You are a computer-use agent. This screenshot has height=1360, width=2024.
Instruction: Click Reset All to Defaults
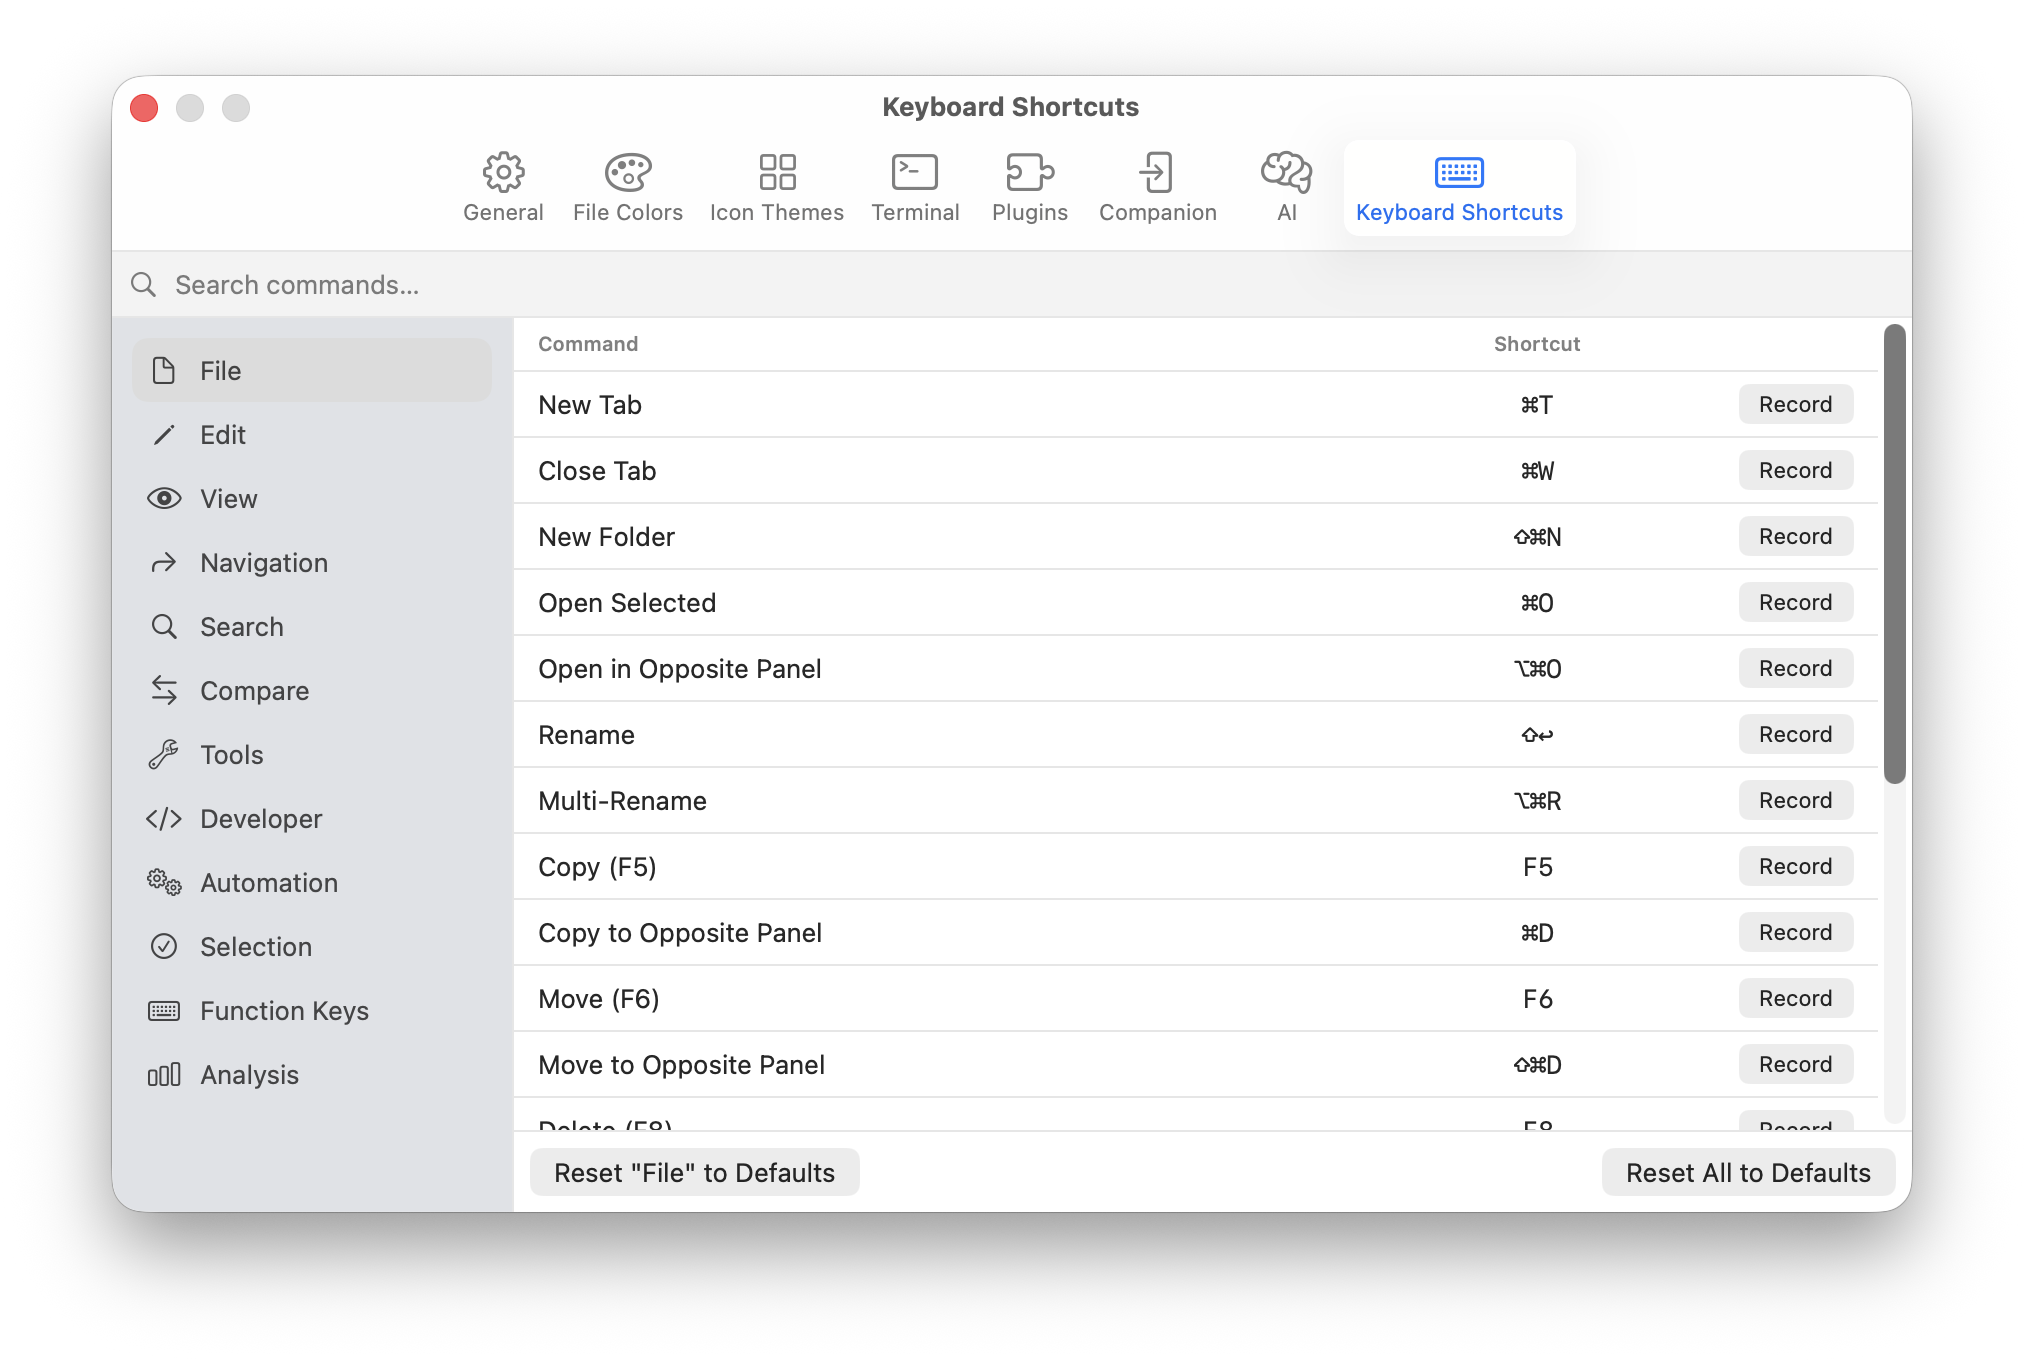tap(1747, 1172)
